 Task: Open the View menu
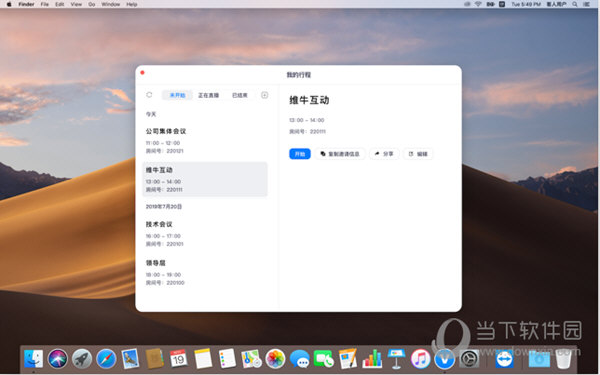click(x=76, y=4)
